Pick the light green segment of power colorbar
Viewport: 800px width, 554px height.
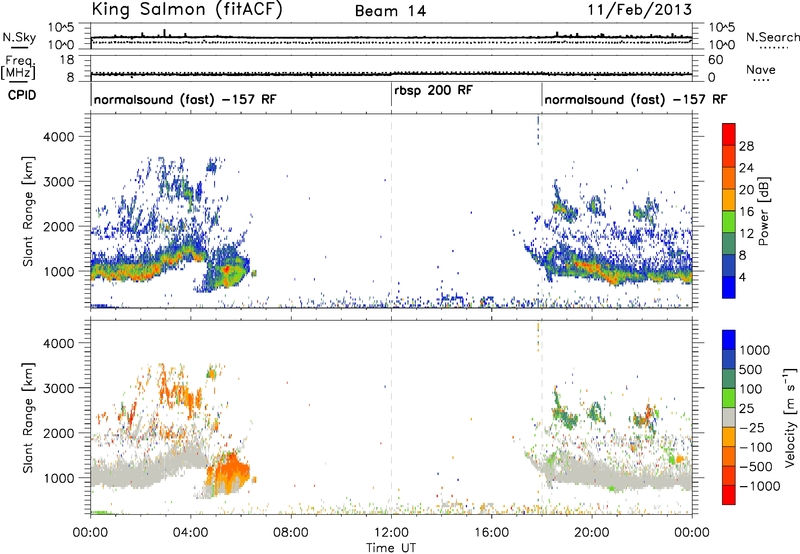pos(729,222)
